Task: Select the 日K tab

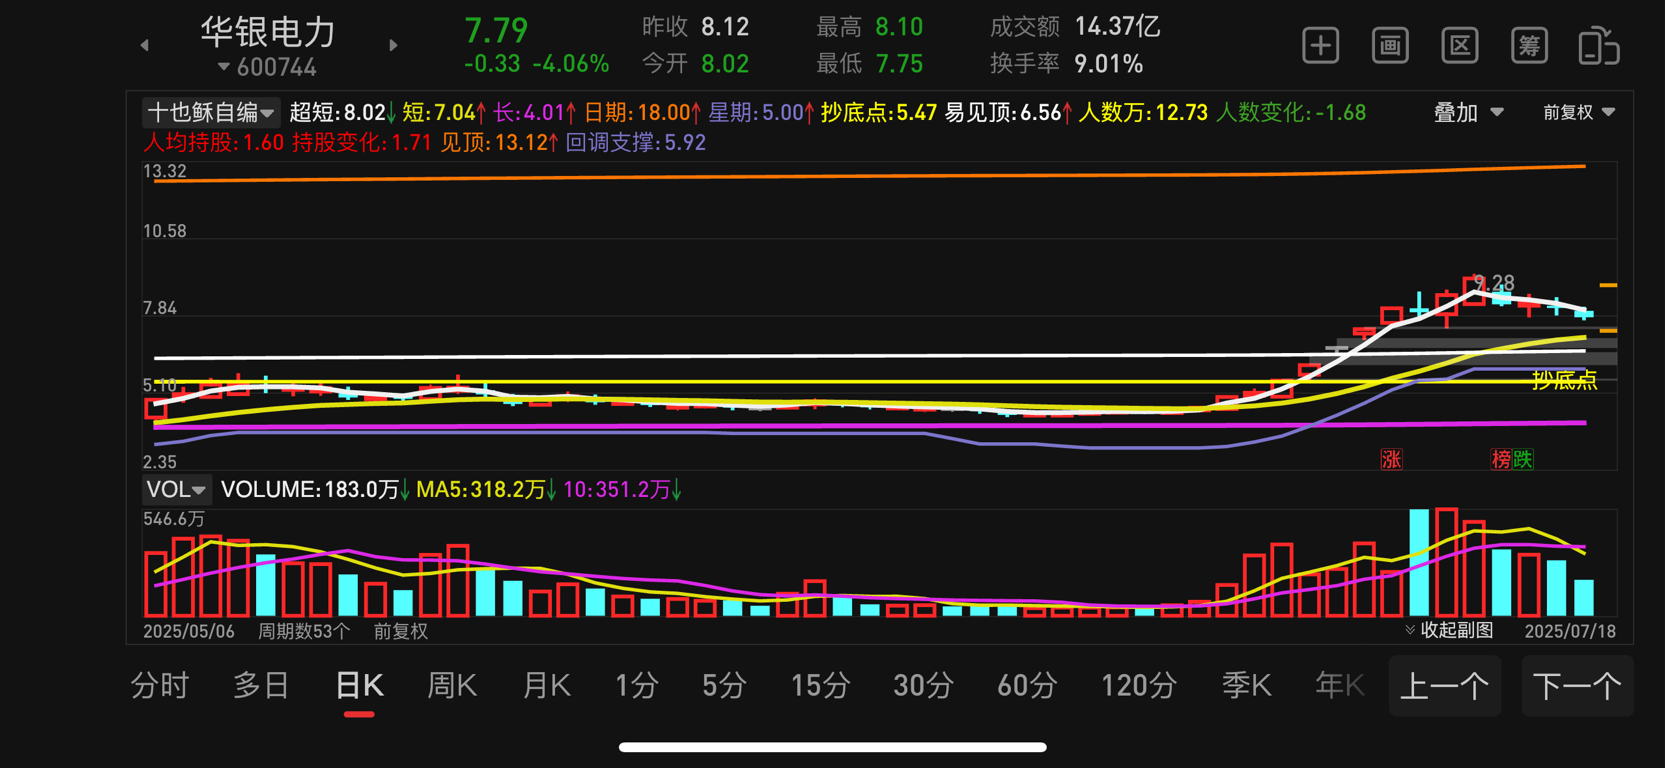Action: (359, 686)
